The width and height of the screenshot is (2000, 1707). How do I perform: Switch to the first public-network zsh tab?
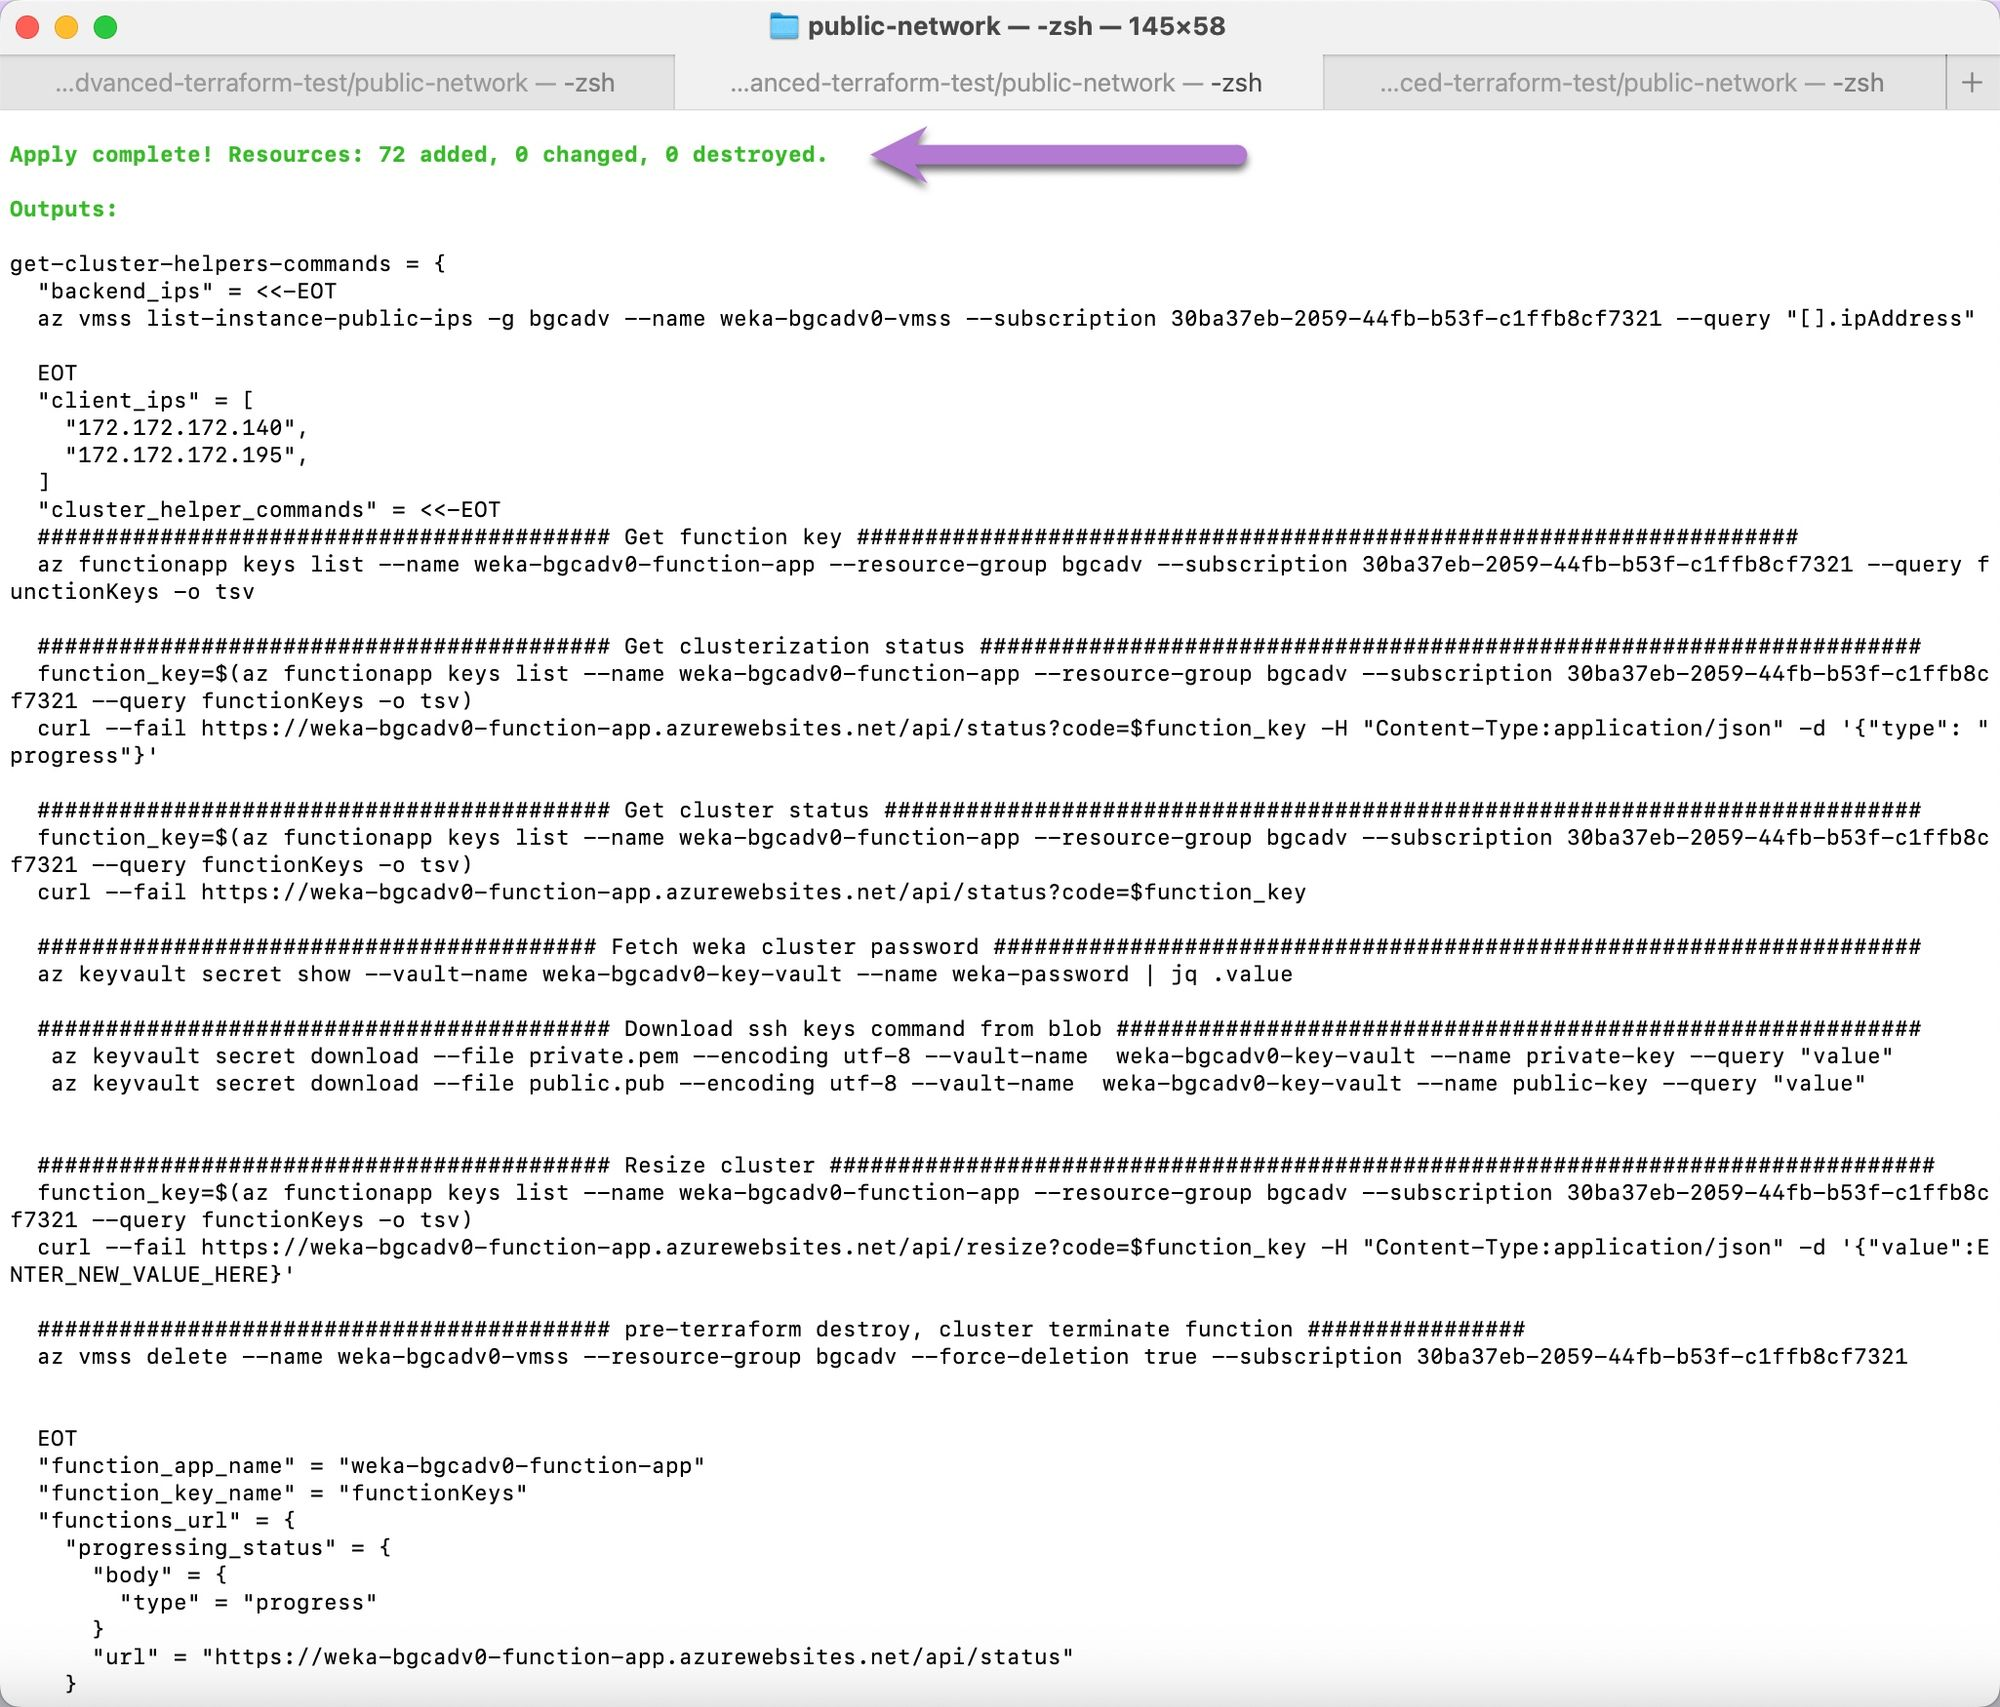[336, 83]
